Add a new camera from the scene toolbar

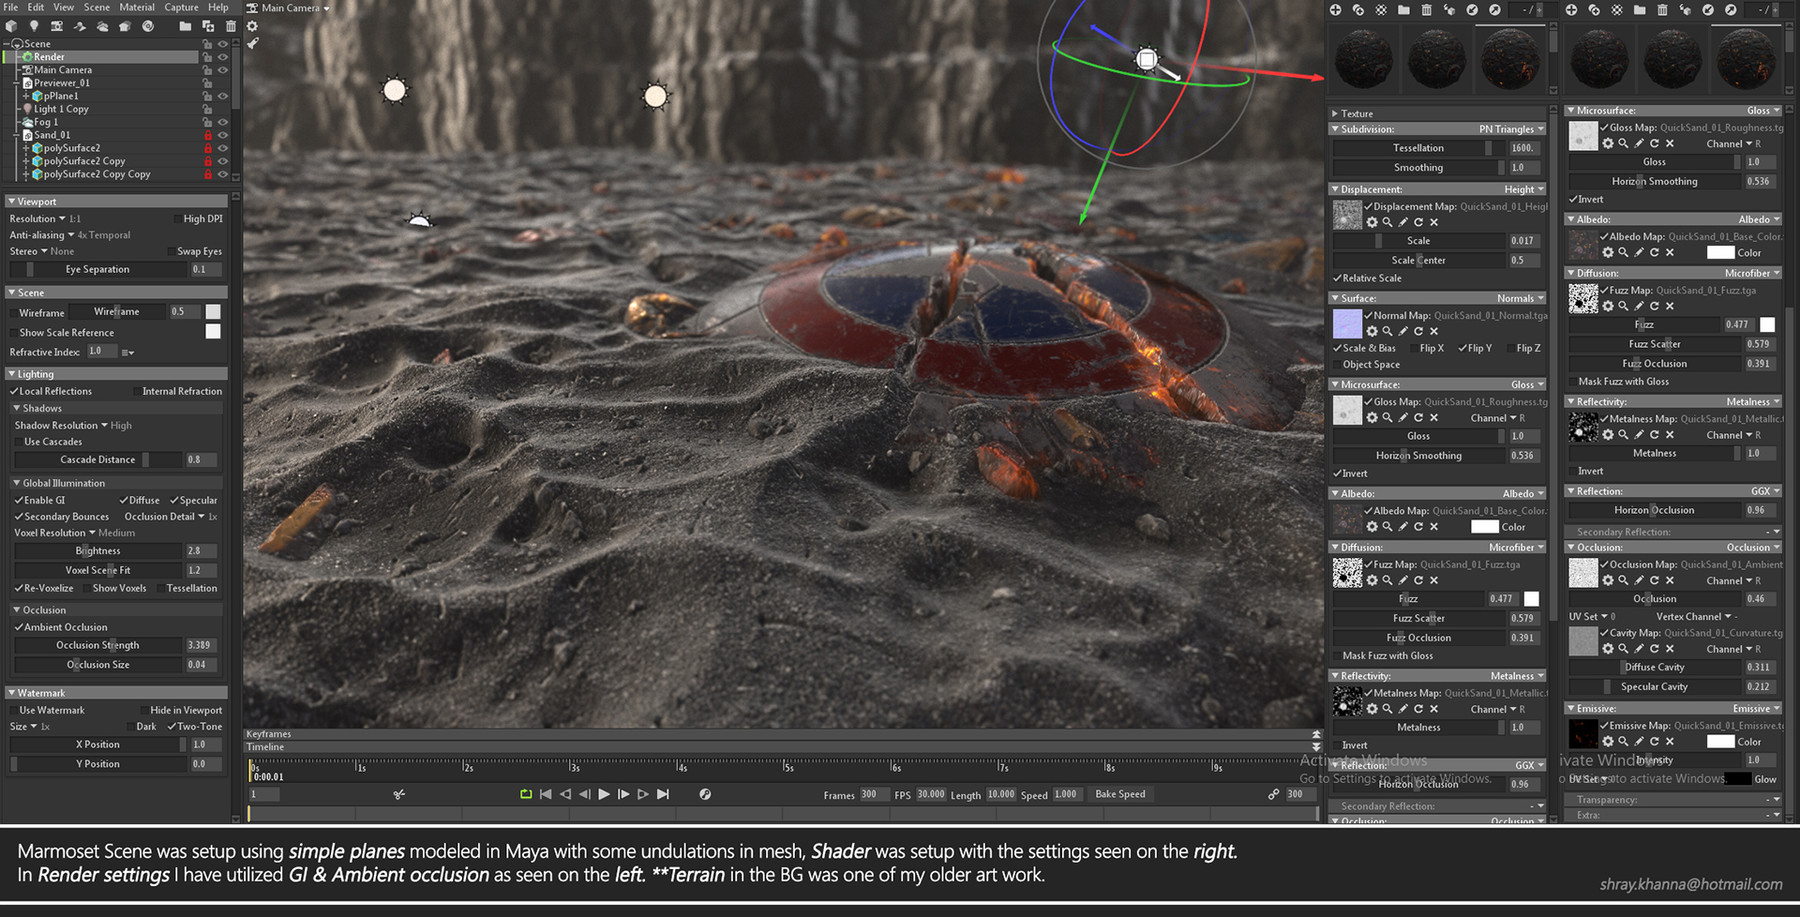point(57,26)
